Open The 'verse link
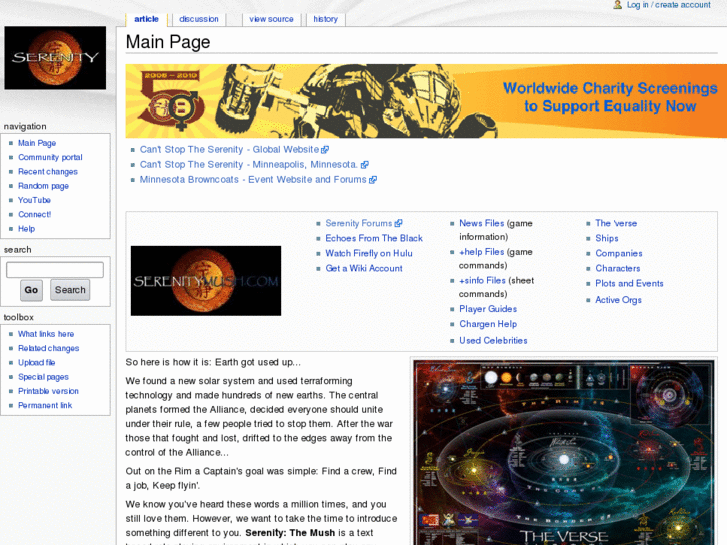Viewport: 727px width, 545px height. [x=616, y=223]
